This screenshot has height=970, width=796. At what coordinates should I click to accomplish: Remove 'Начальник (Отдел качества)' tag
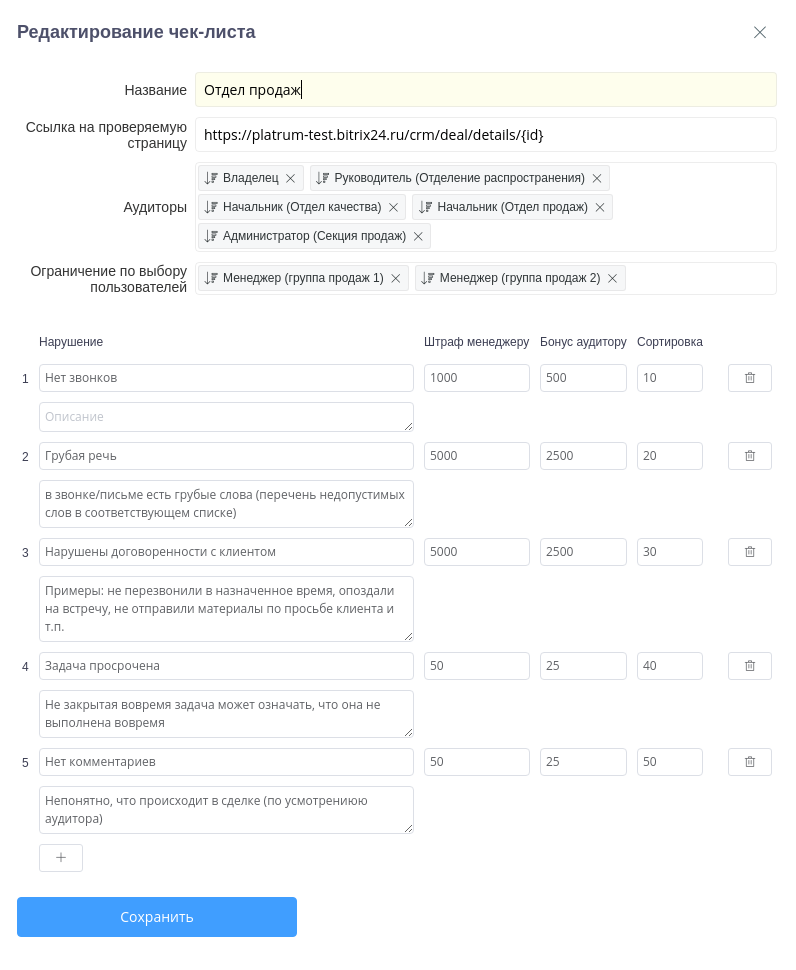pyautogui.click(x=393, y=207)
